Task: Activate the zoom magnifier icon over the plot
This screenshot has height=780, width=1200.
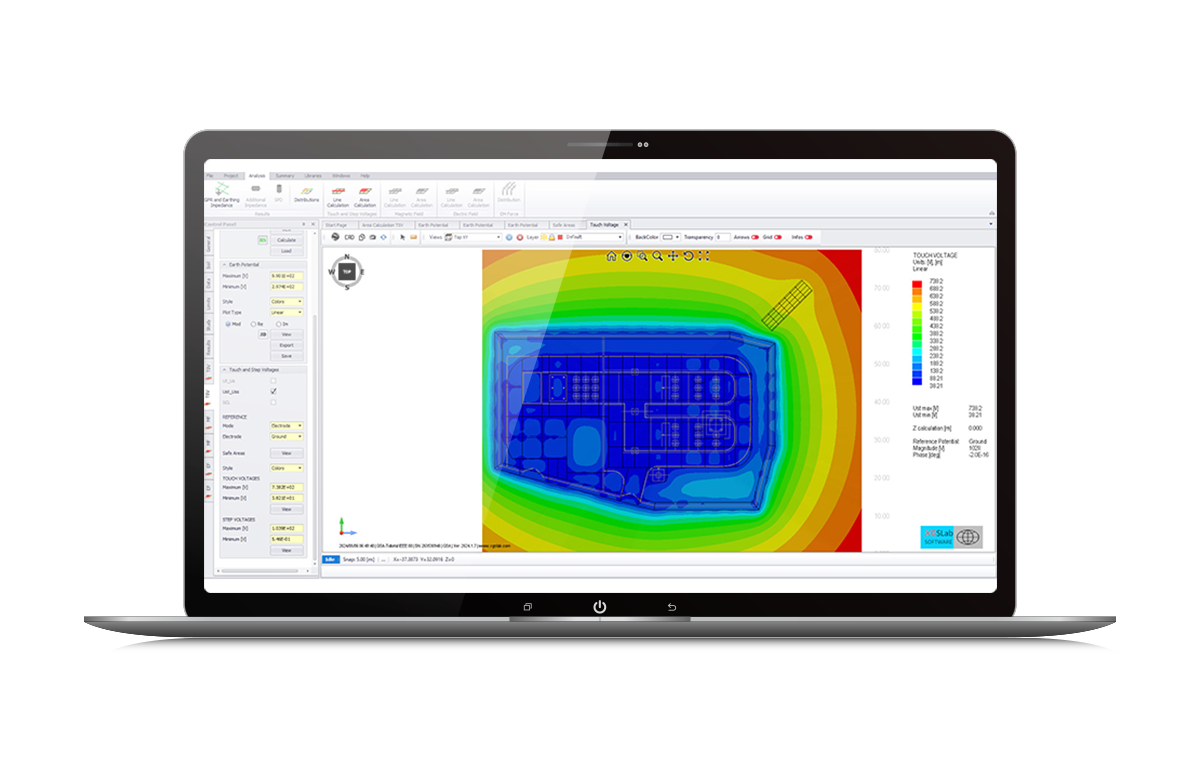Action: (657, 256)
